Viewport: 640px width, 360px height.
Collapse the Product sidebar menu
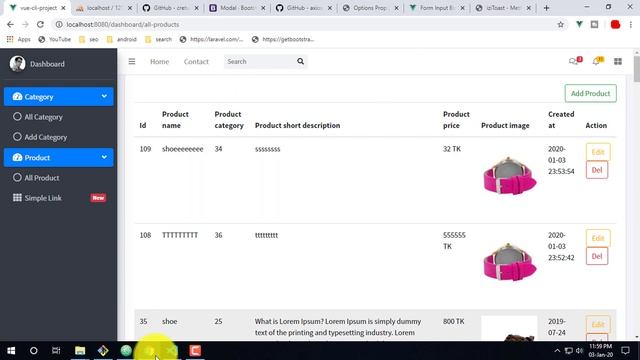59,158
